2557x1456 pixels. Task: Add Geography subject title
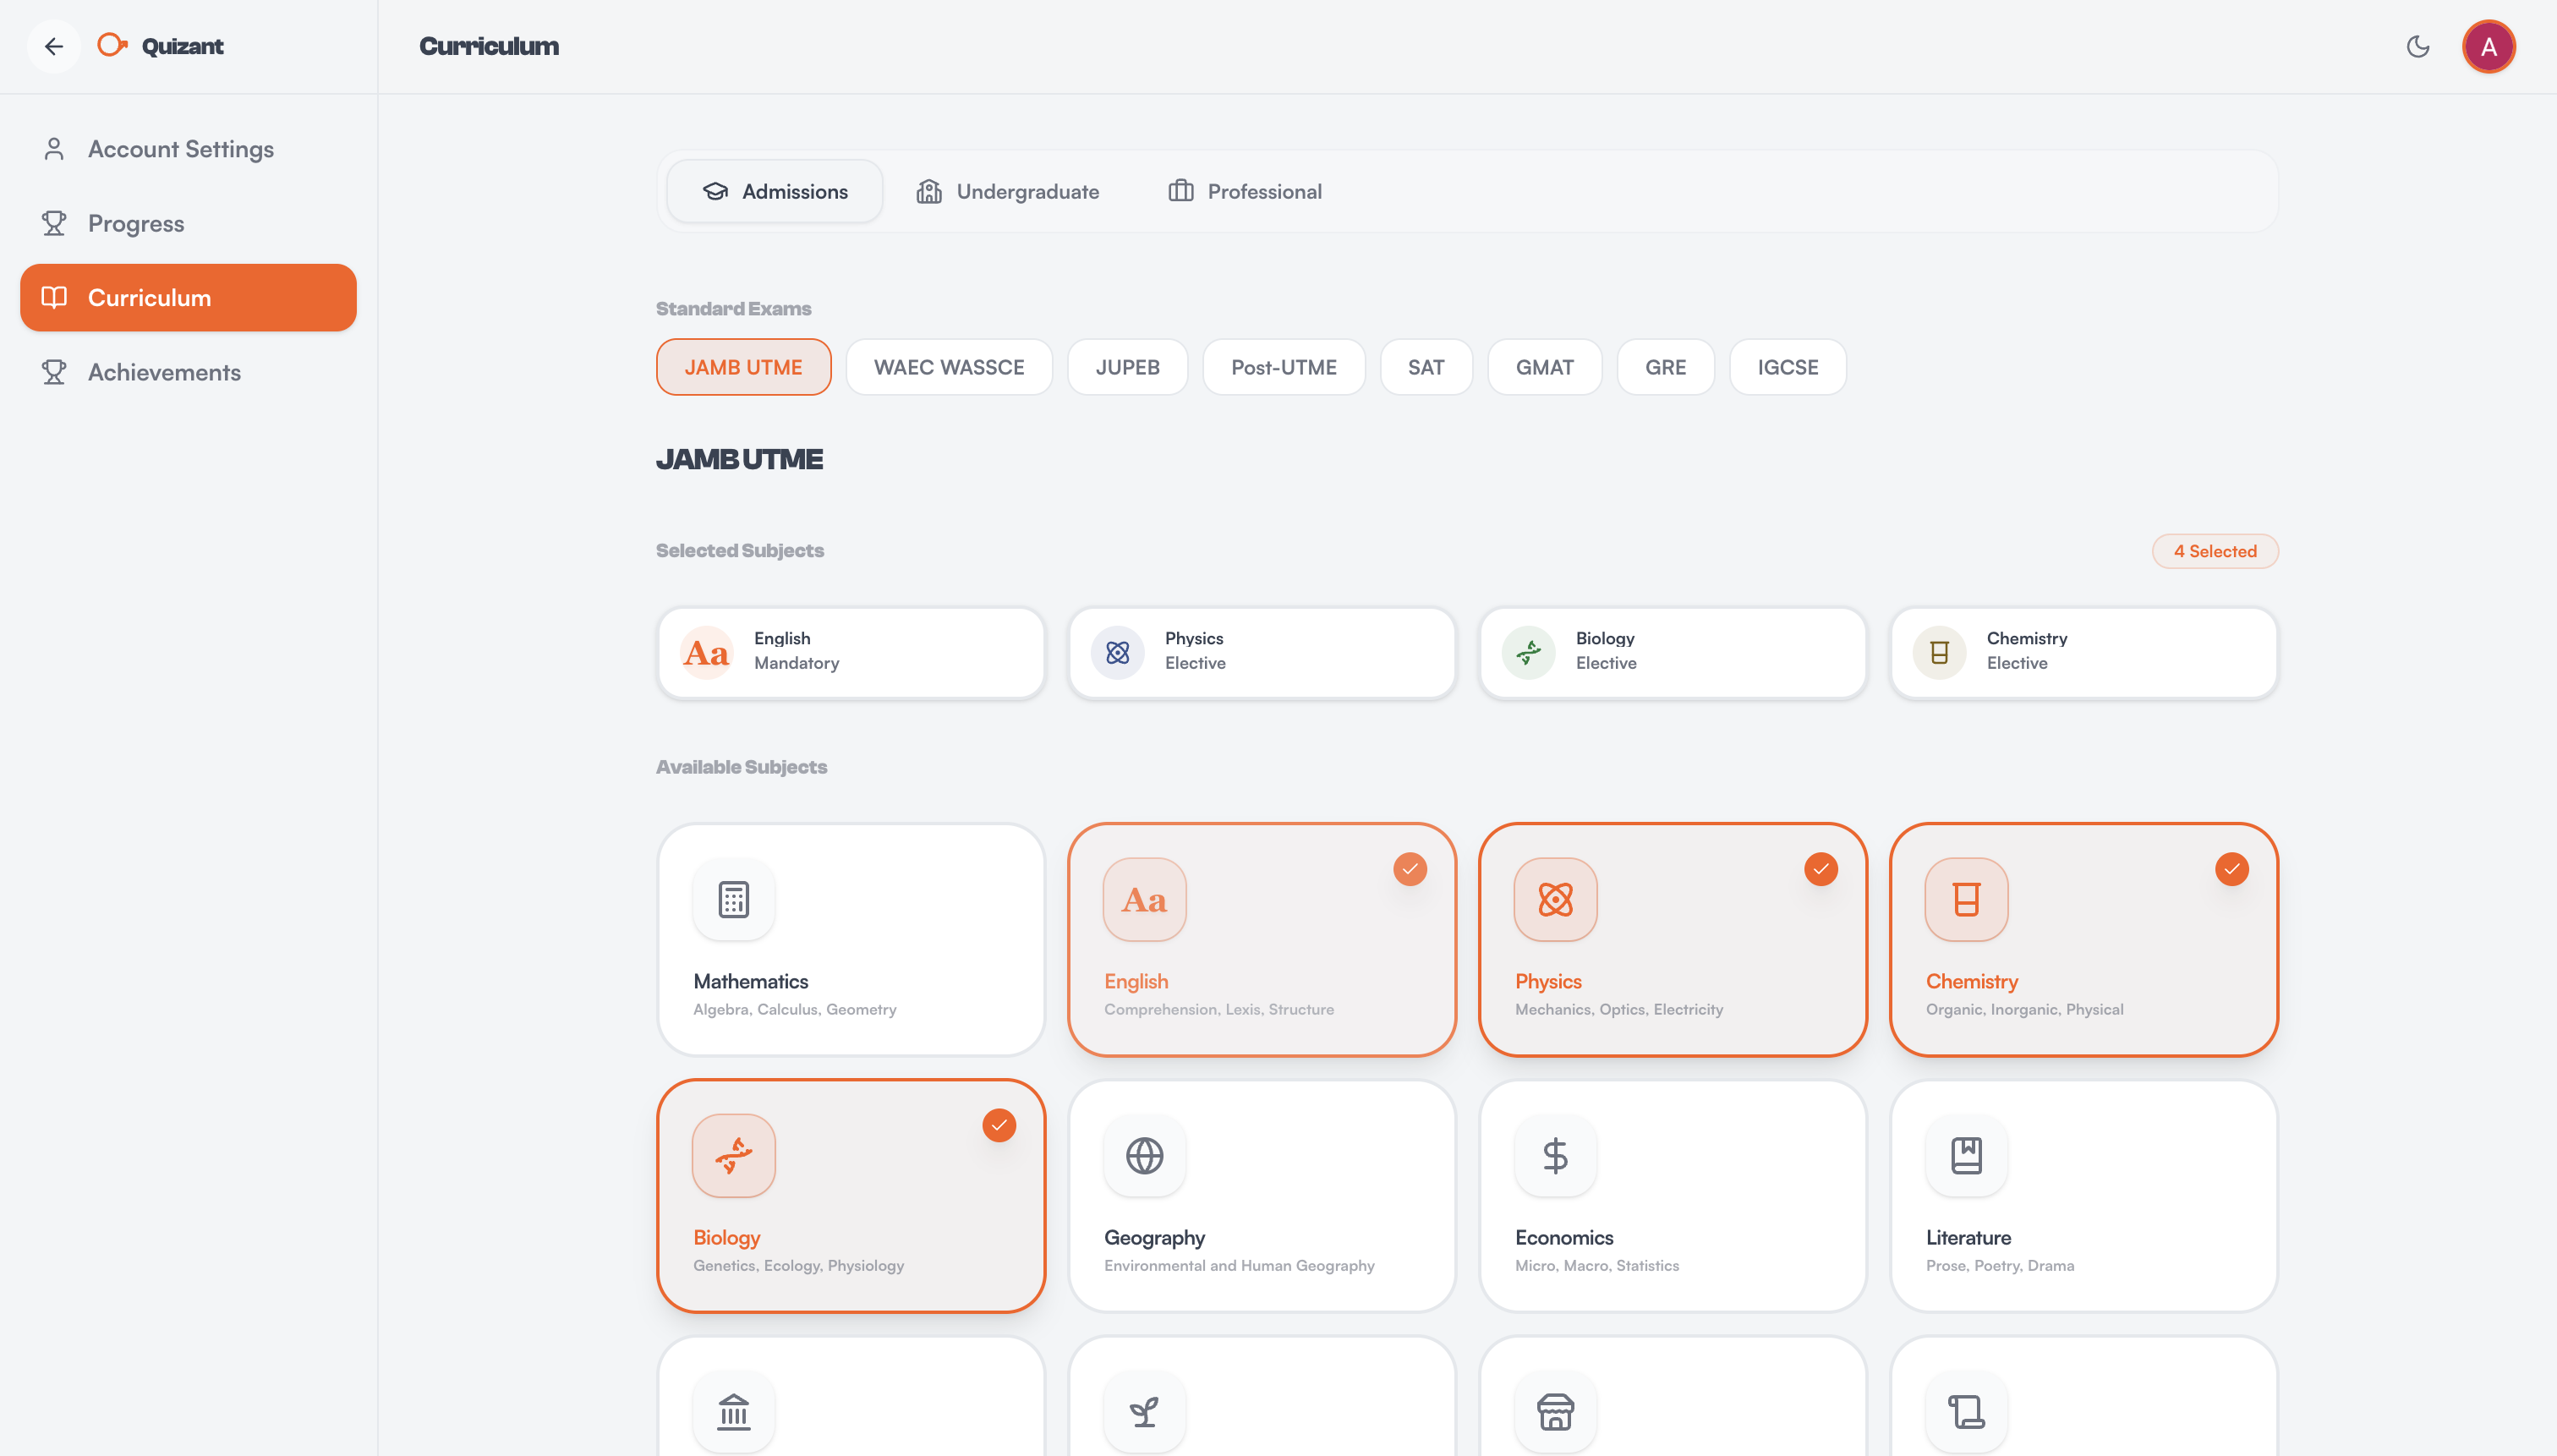[x=1155, y=1238]
